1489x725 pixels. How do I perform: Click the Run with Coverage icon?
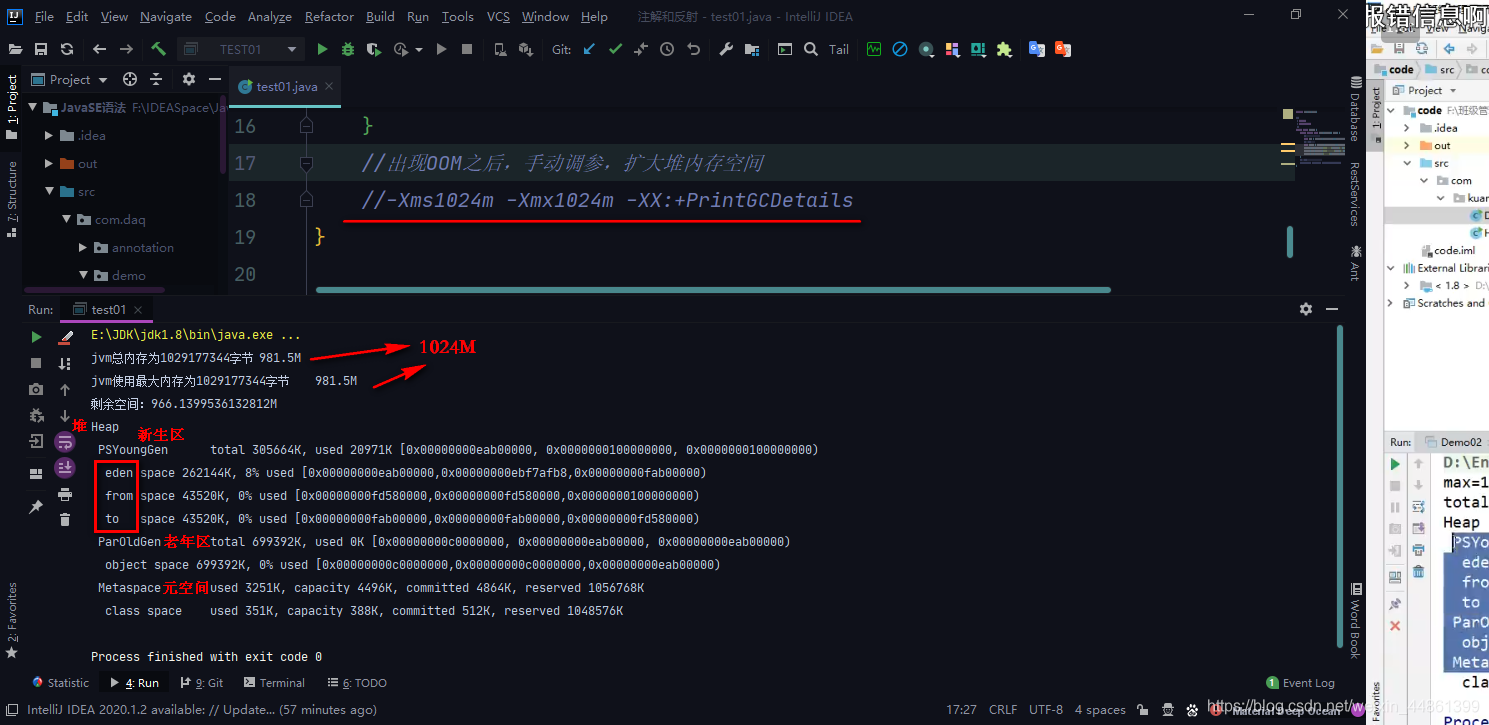374,49
